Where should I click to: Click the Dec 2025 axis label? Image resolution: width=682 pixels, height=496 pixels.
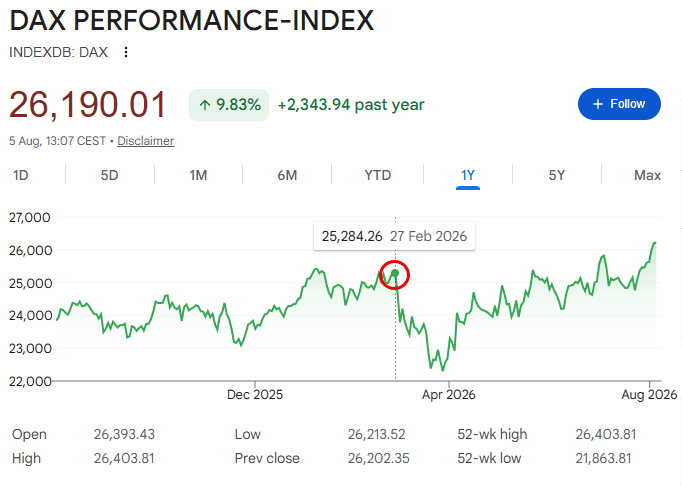(x=255, y=395)
